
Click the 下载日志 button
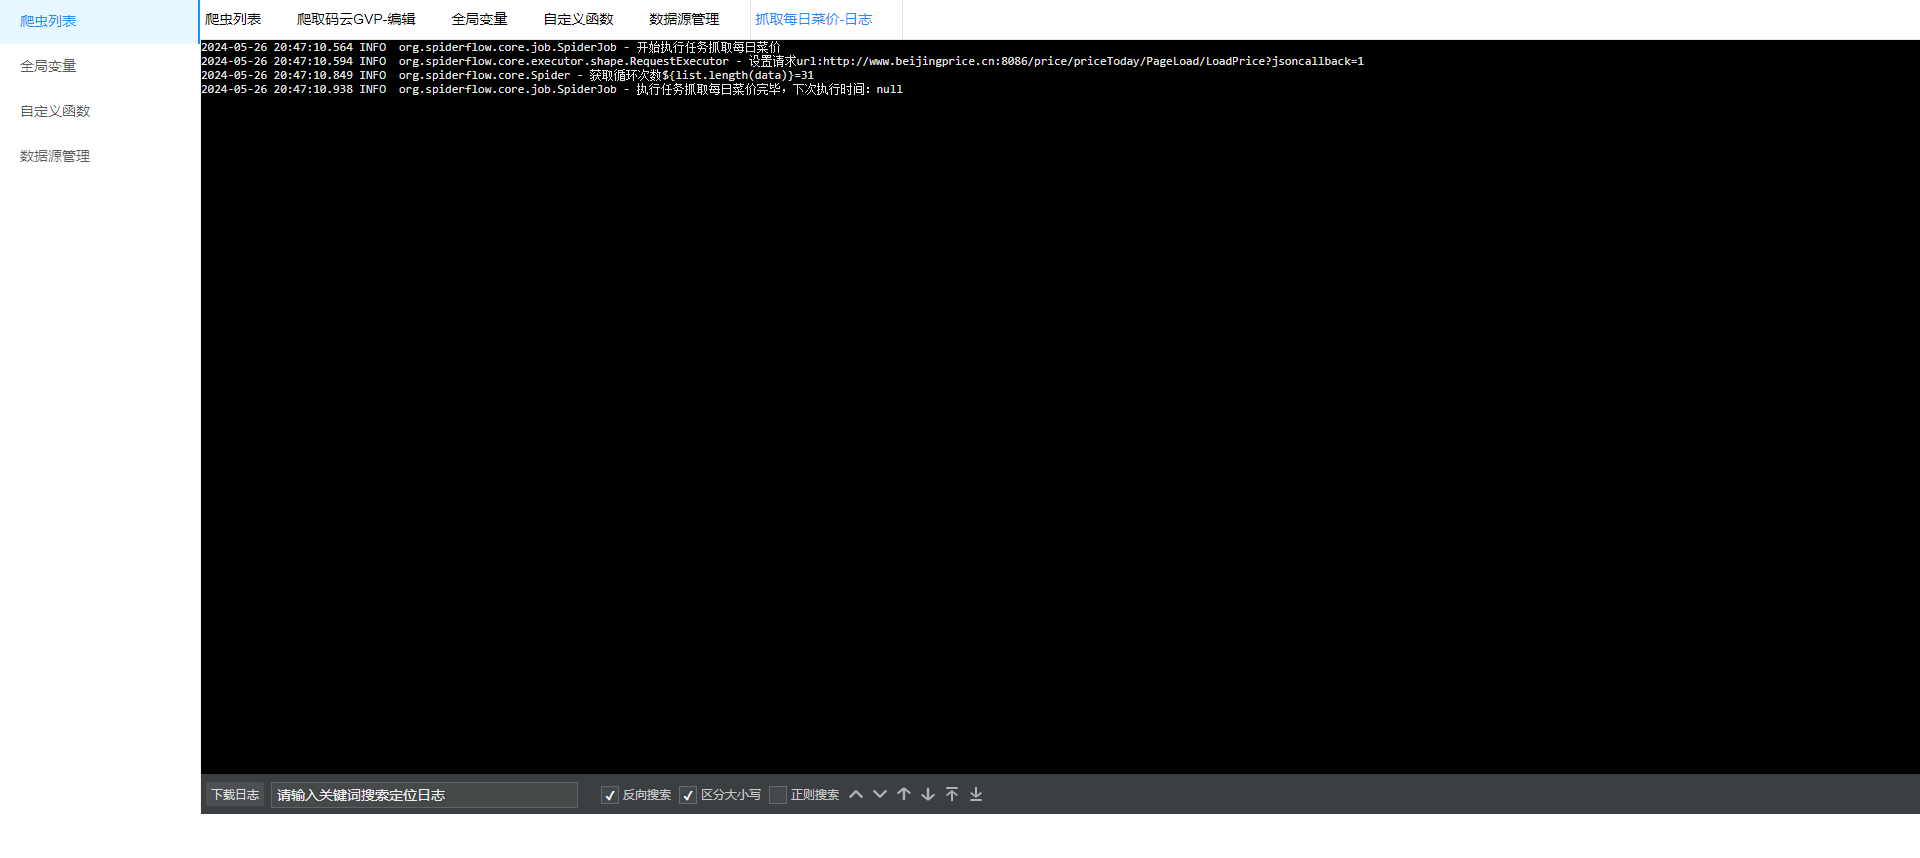click(x=235, y=795)
